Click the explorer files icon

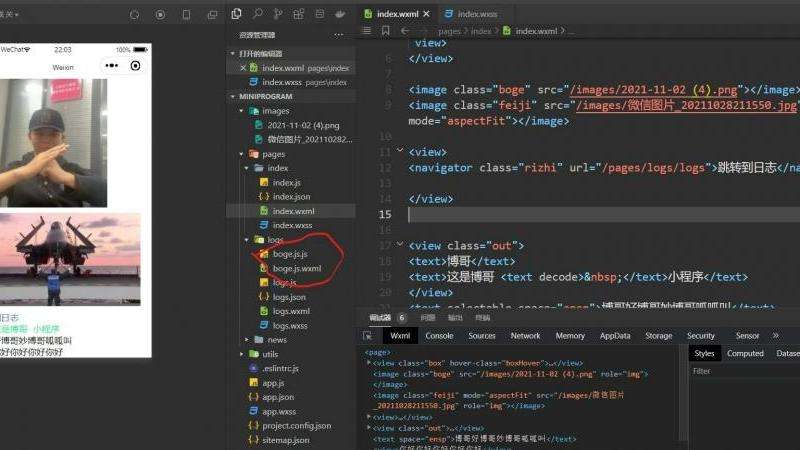236,14
